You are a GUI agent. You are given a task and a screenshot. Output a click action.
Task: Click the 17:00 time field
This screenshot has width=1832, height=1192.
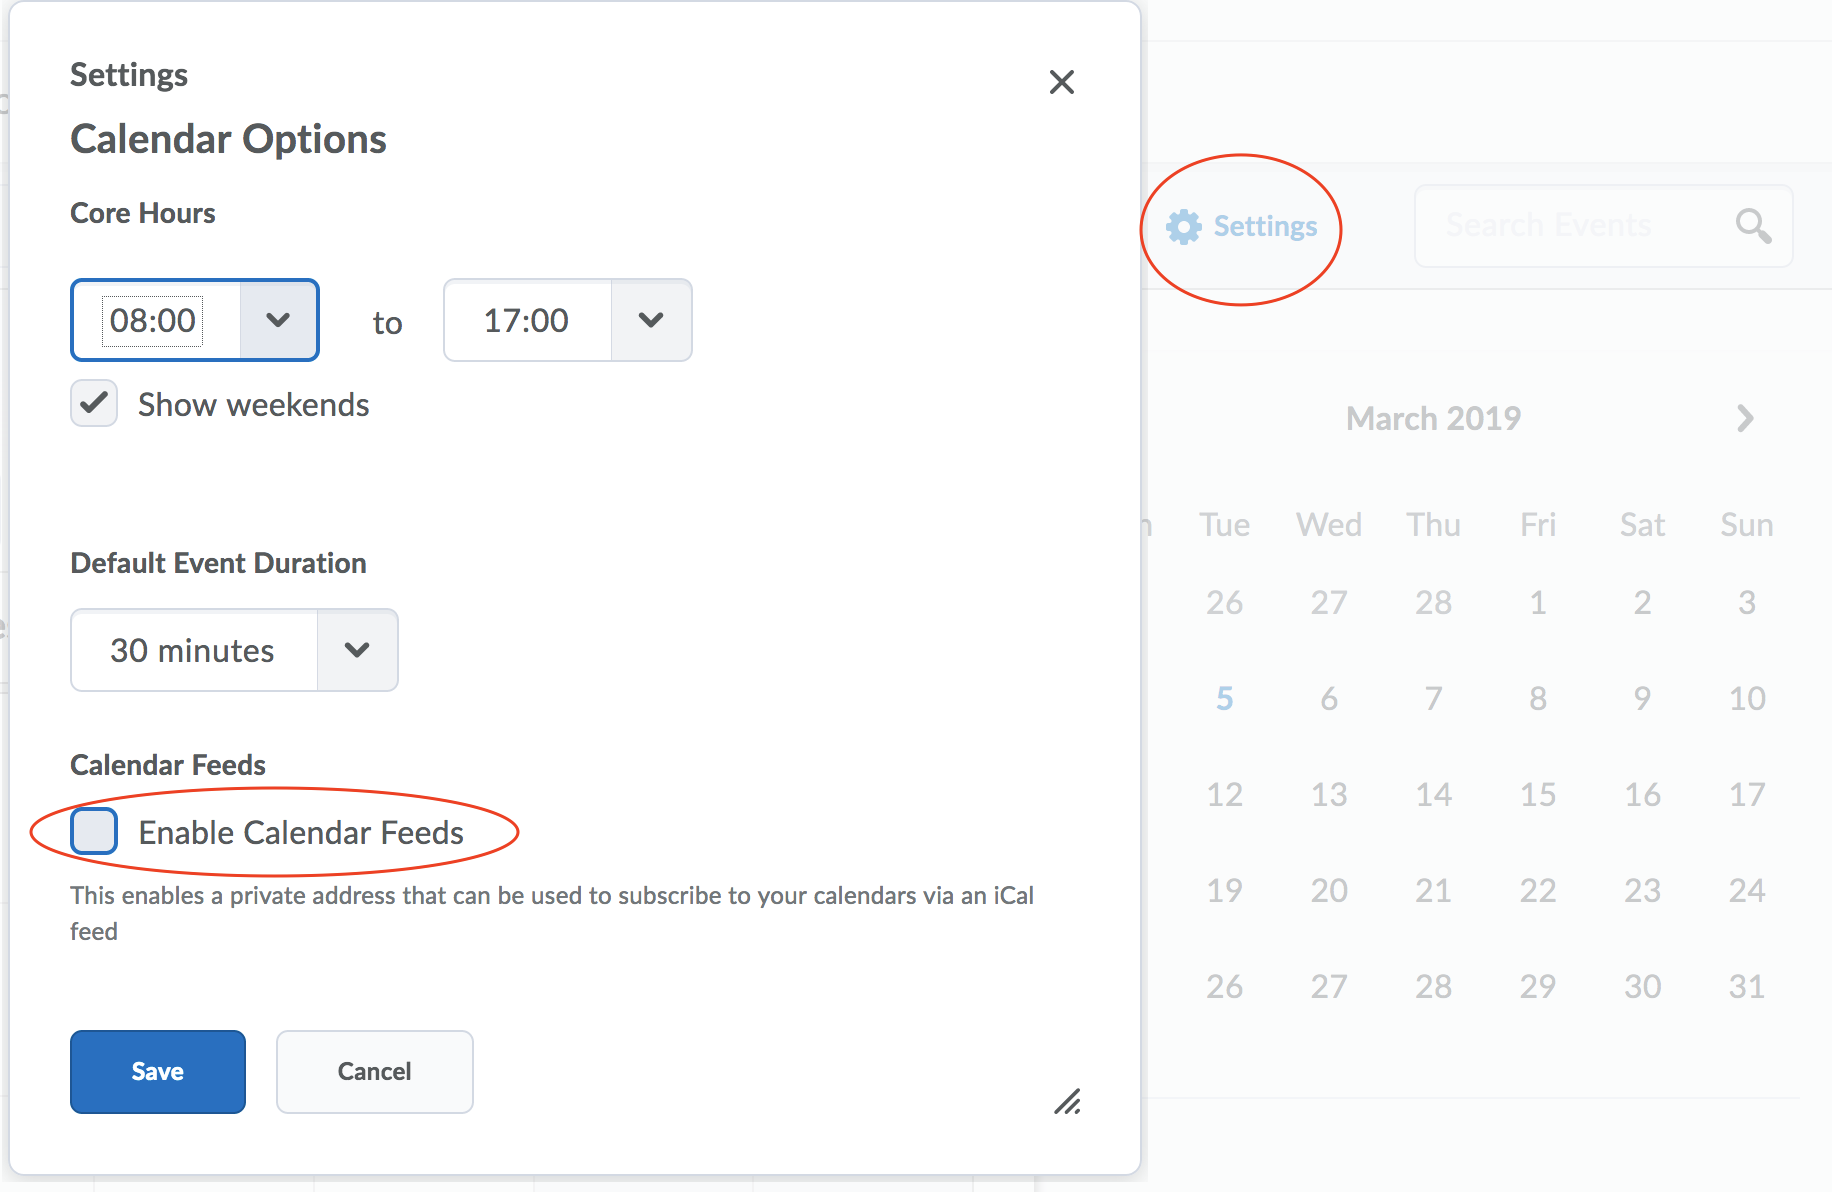527,320
